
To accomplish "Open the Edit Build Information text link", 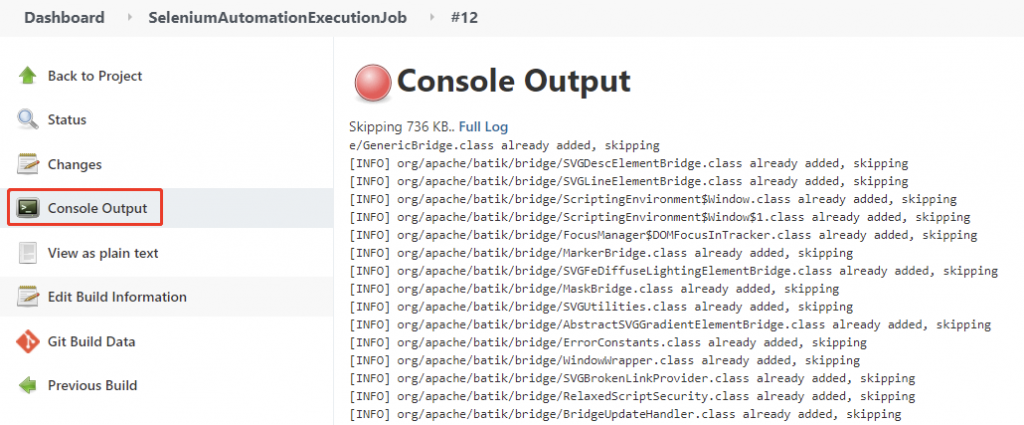I will [117, 297].
